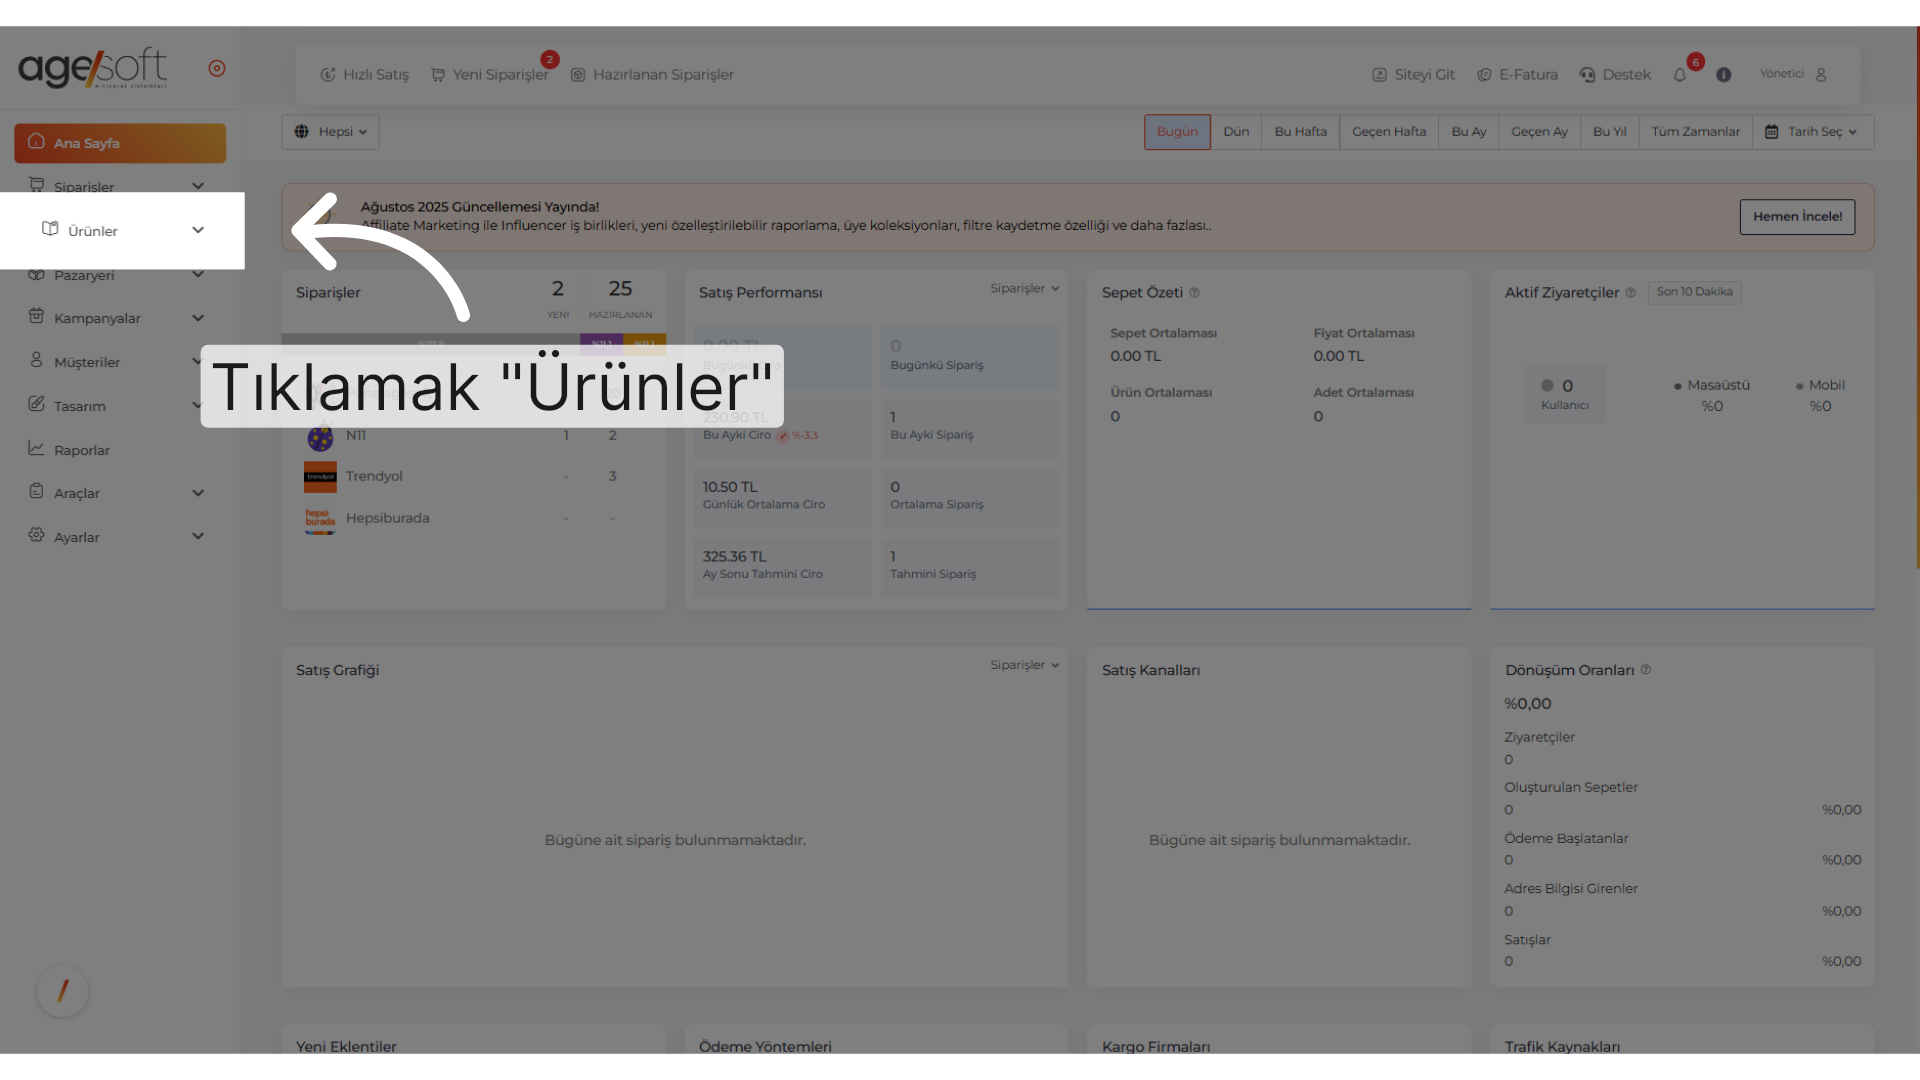
Task: Open Hazırlanan Siparişler from top bar
Action: [652, 75]
